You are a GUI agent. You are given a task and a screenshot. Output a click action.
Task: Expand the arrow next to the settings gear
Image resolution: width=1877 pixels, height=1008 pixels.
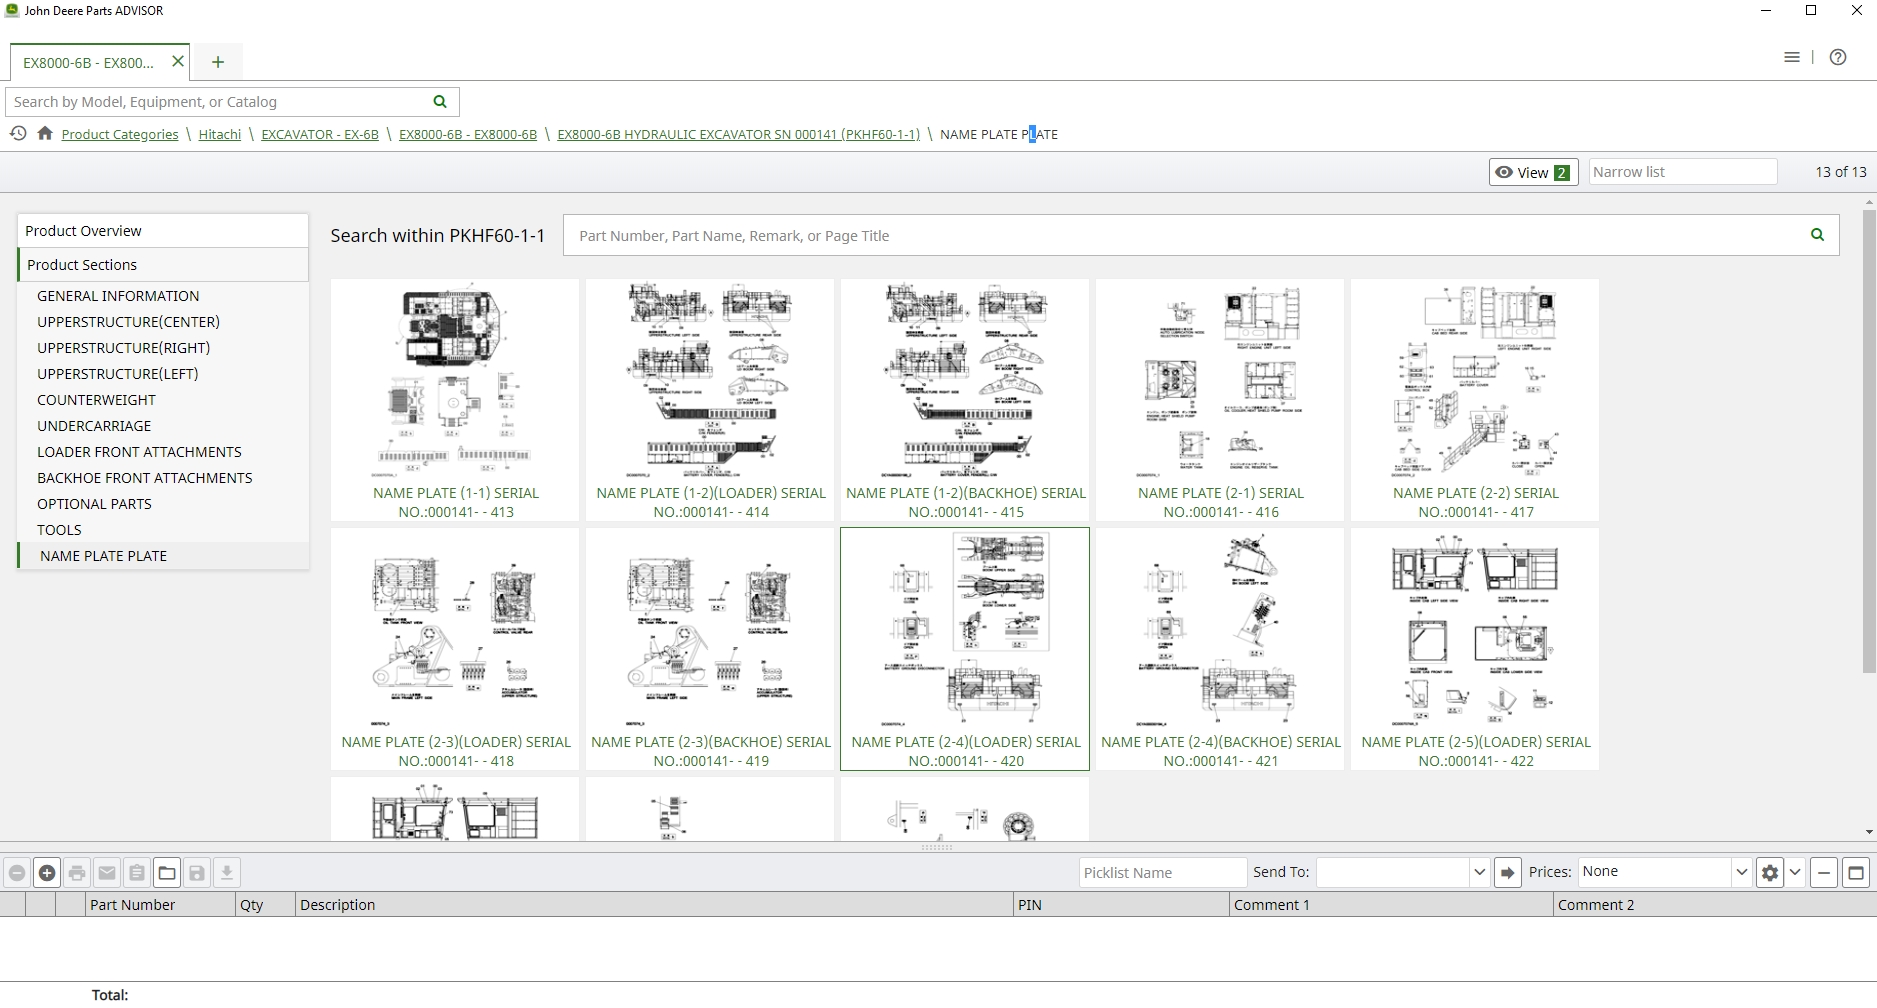coord(1795,873)
